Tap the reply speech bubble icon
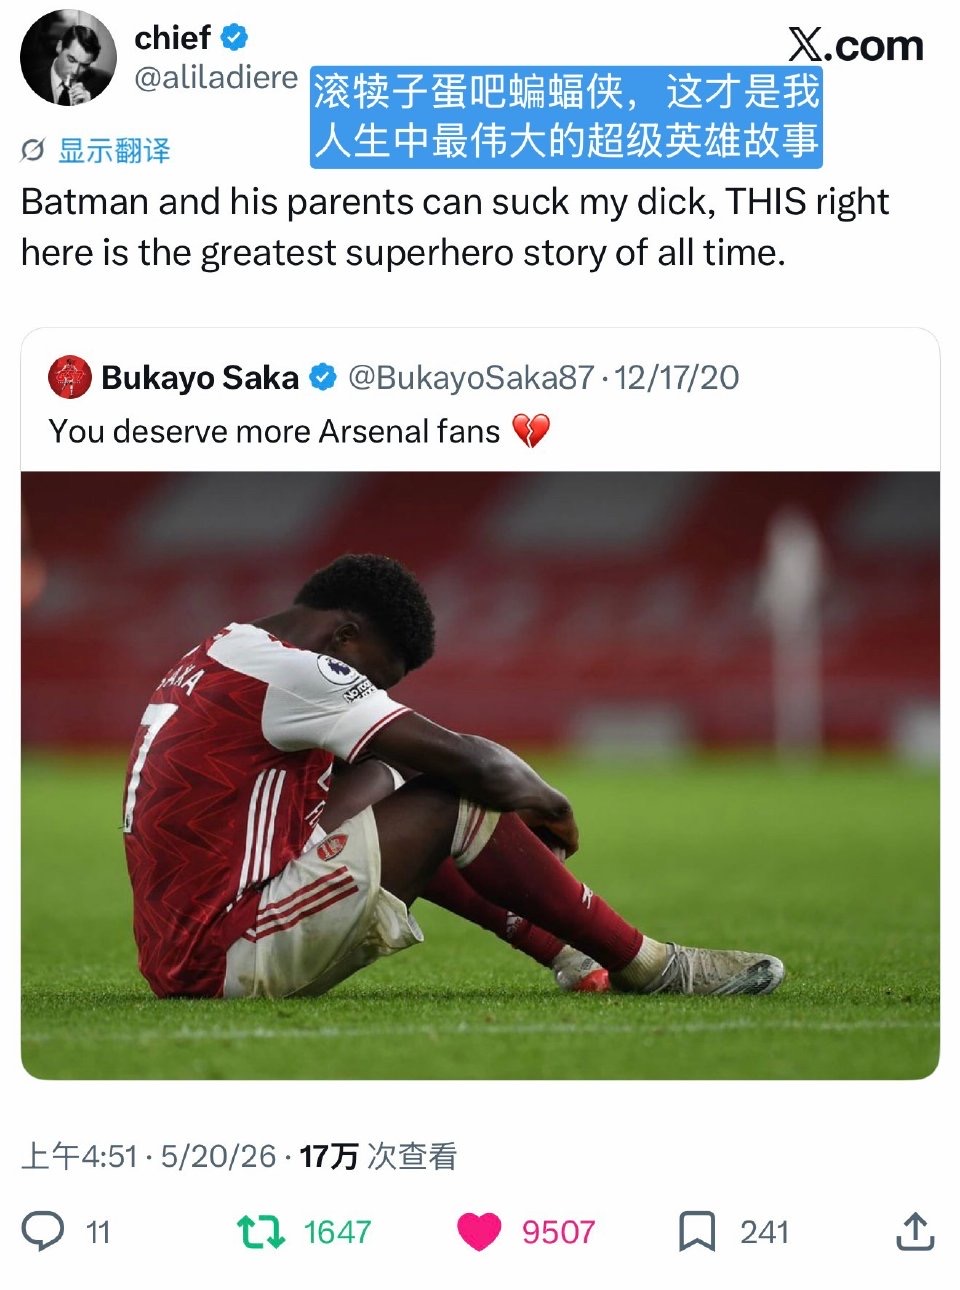960x1290 pixels. pyautogui.click(x=43, y=1231)
